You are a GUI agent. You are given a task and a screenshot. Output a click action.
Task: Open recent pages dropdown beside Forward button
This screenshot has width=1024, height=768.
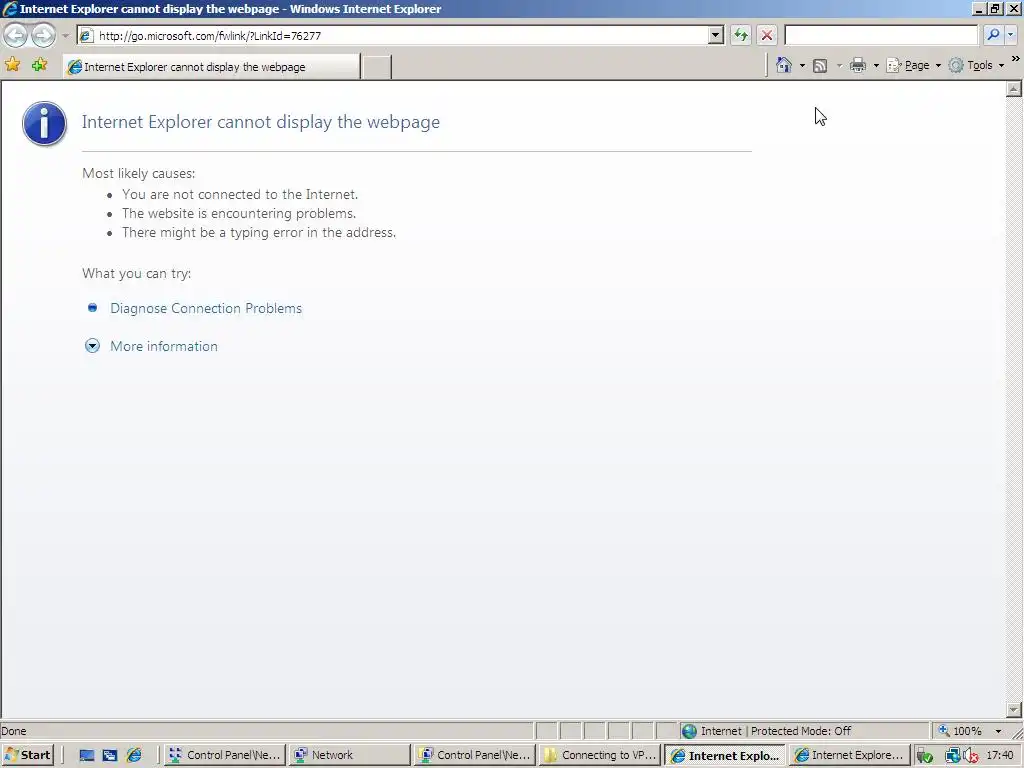(65, 35)
